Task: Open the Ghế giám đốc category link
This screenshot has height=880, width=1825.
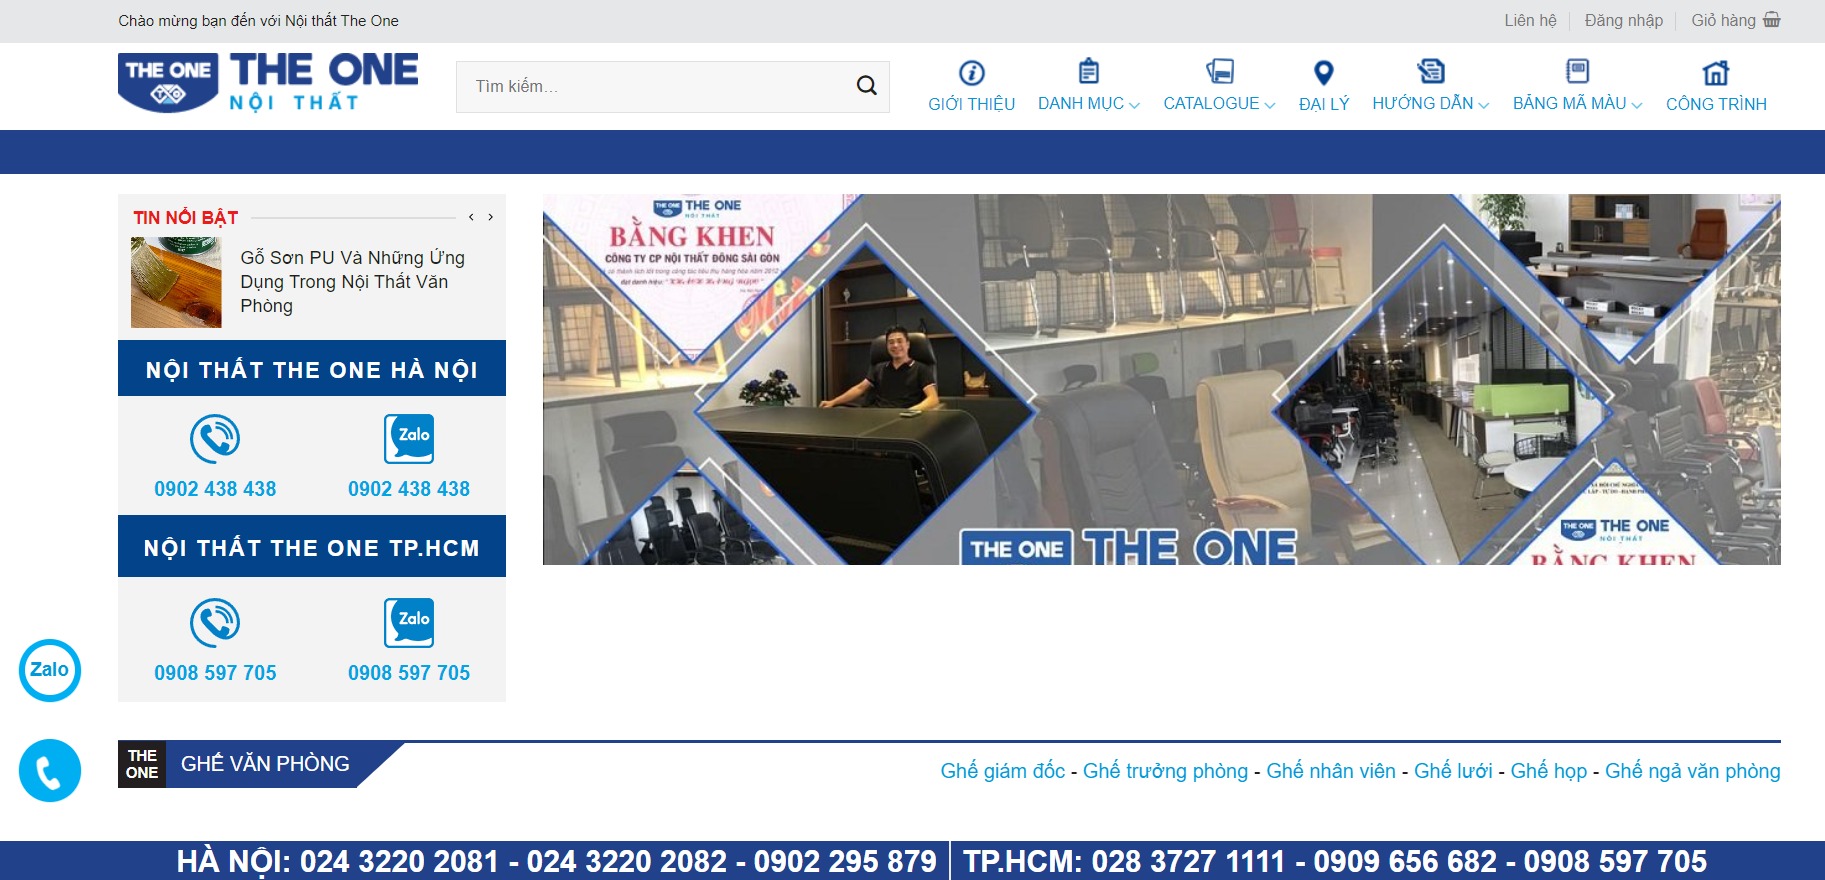Action: click(1002, 771)
